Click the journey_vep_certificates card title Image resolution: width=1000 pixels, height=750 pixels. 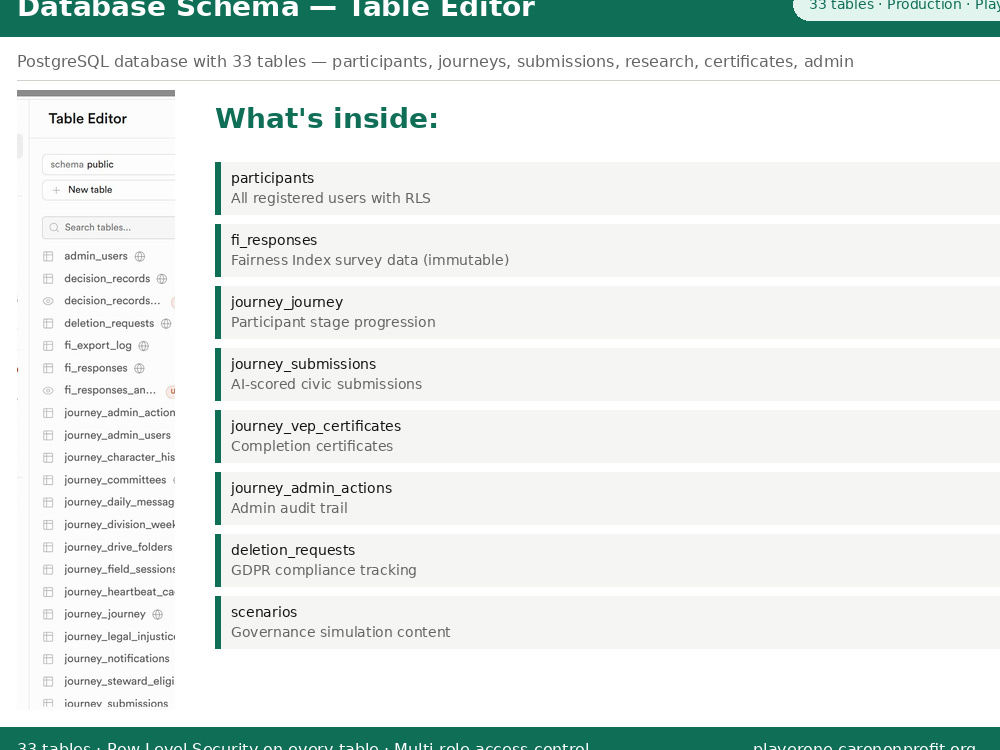click(x=316, y=426)
